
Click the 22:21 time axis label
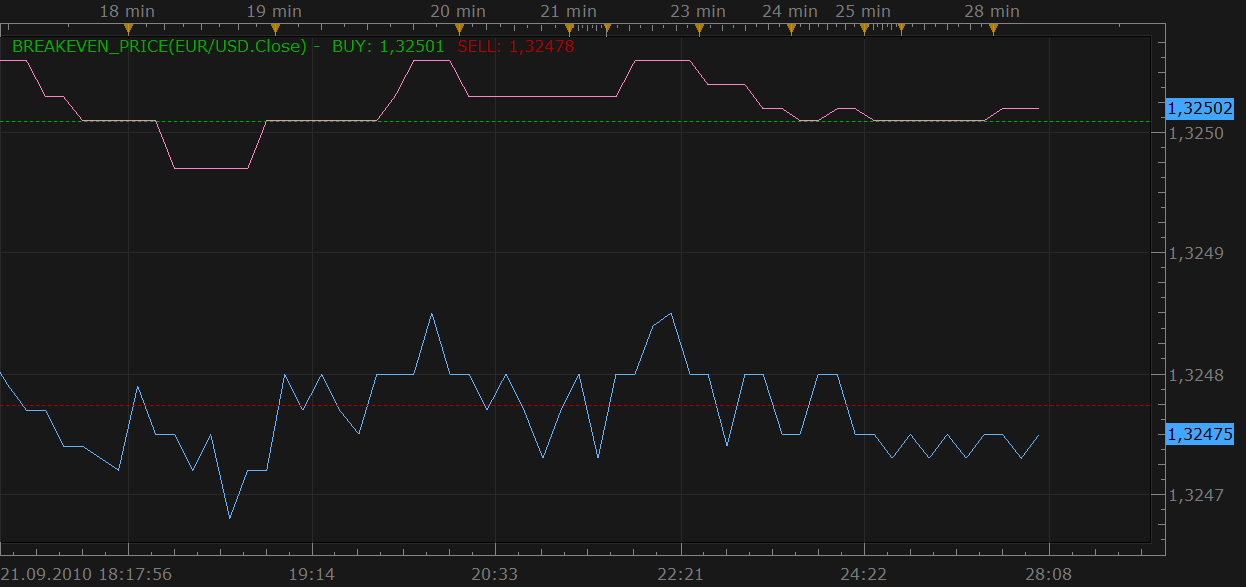pos(681,575)
